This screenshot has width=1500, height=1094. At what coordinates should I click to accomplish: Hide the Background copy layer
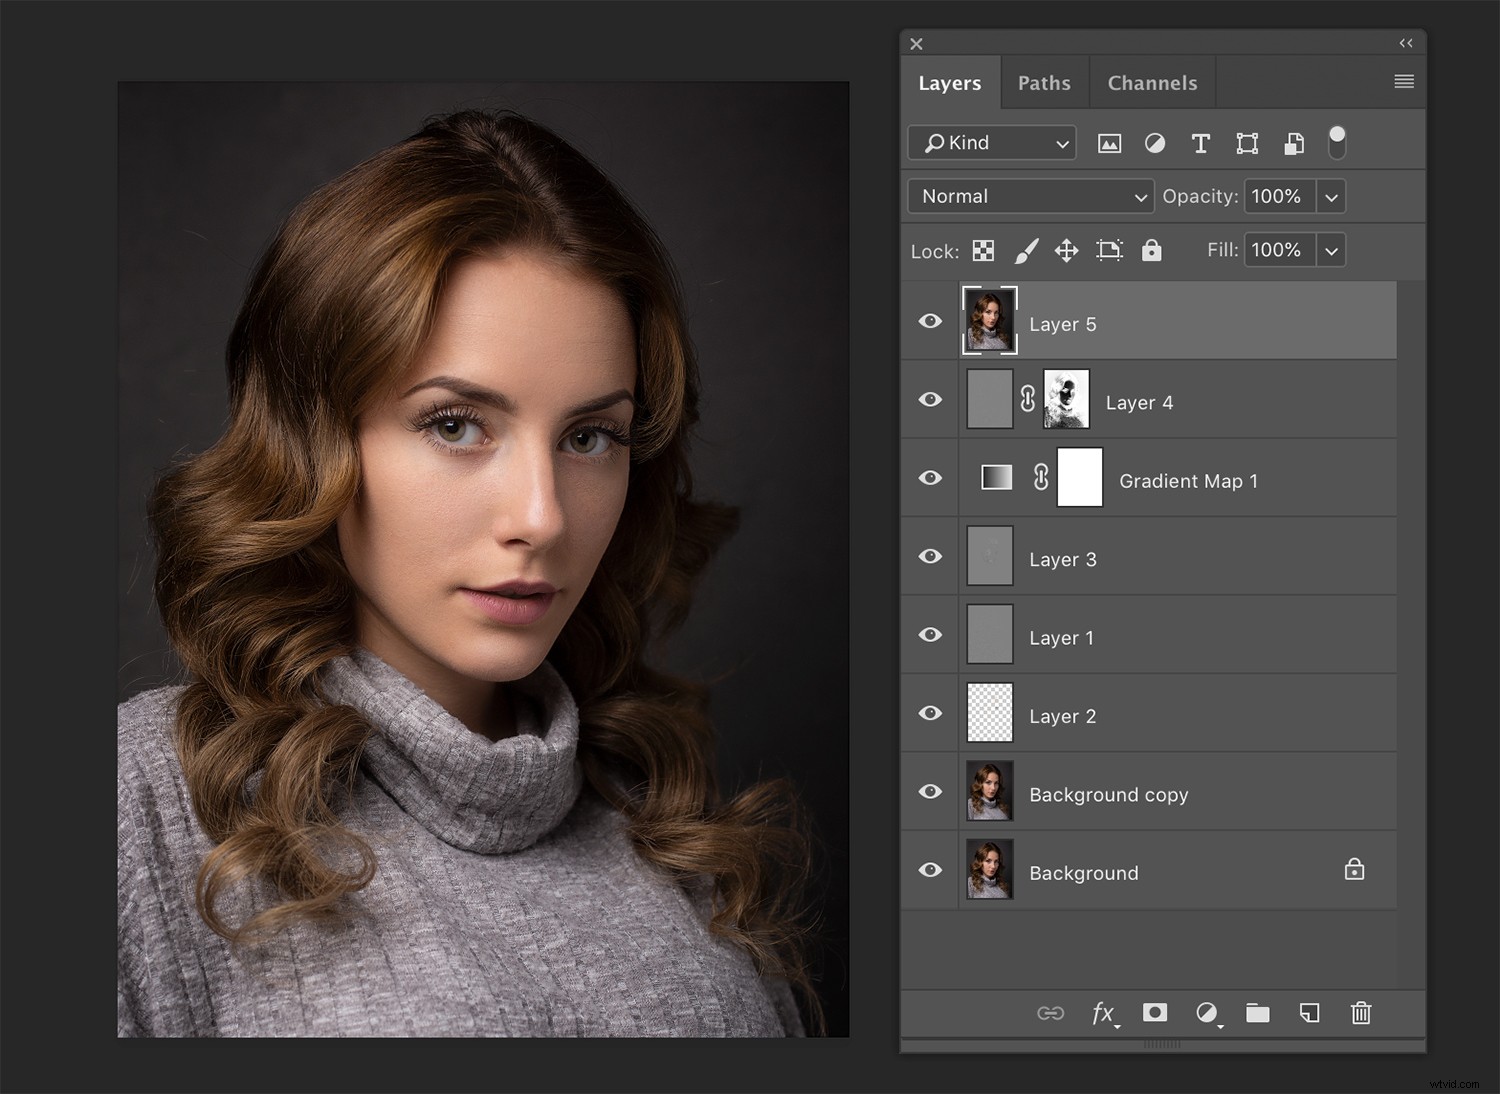930,791
